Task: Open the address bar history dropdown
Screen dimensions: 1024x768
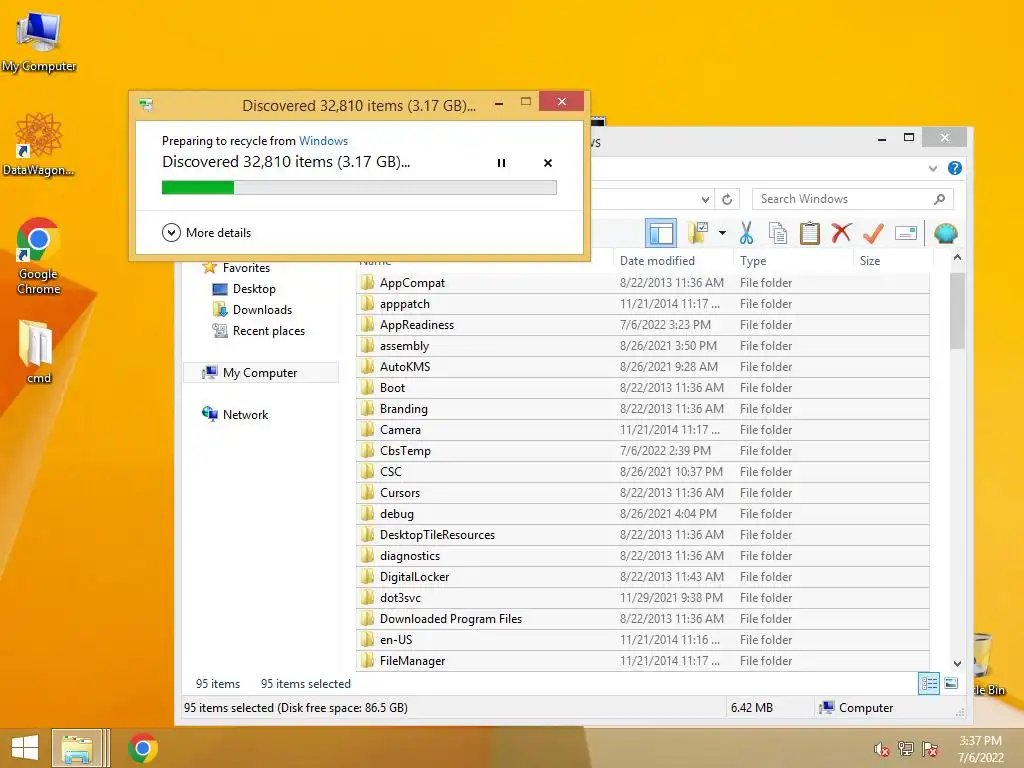Action: pos(705,199)
